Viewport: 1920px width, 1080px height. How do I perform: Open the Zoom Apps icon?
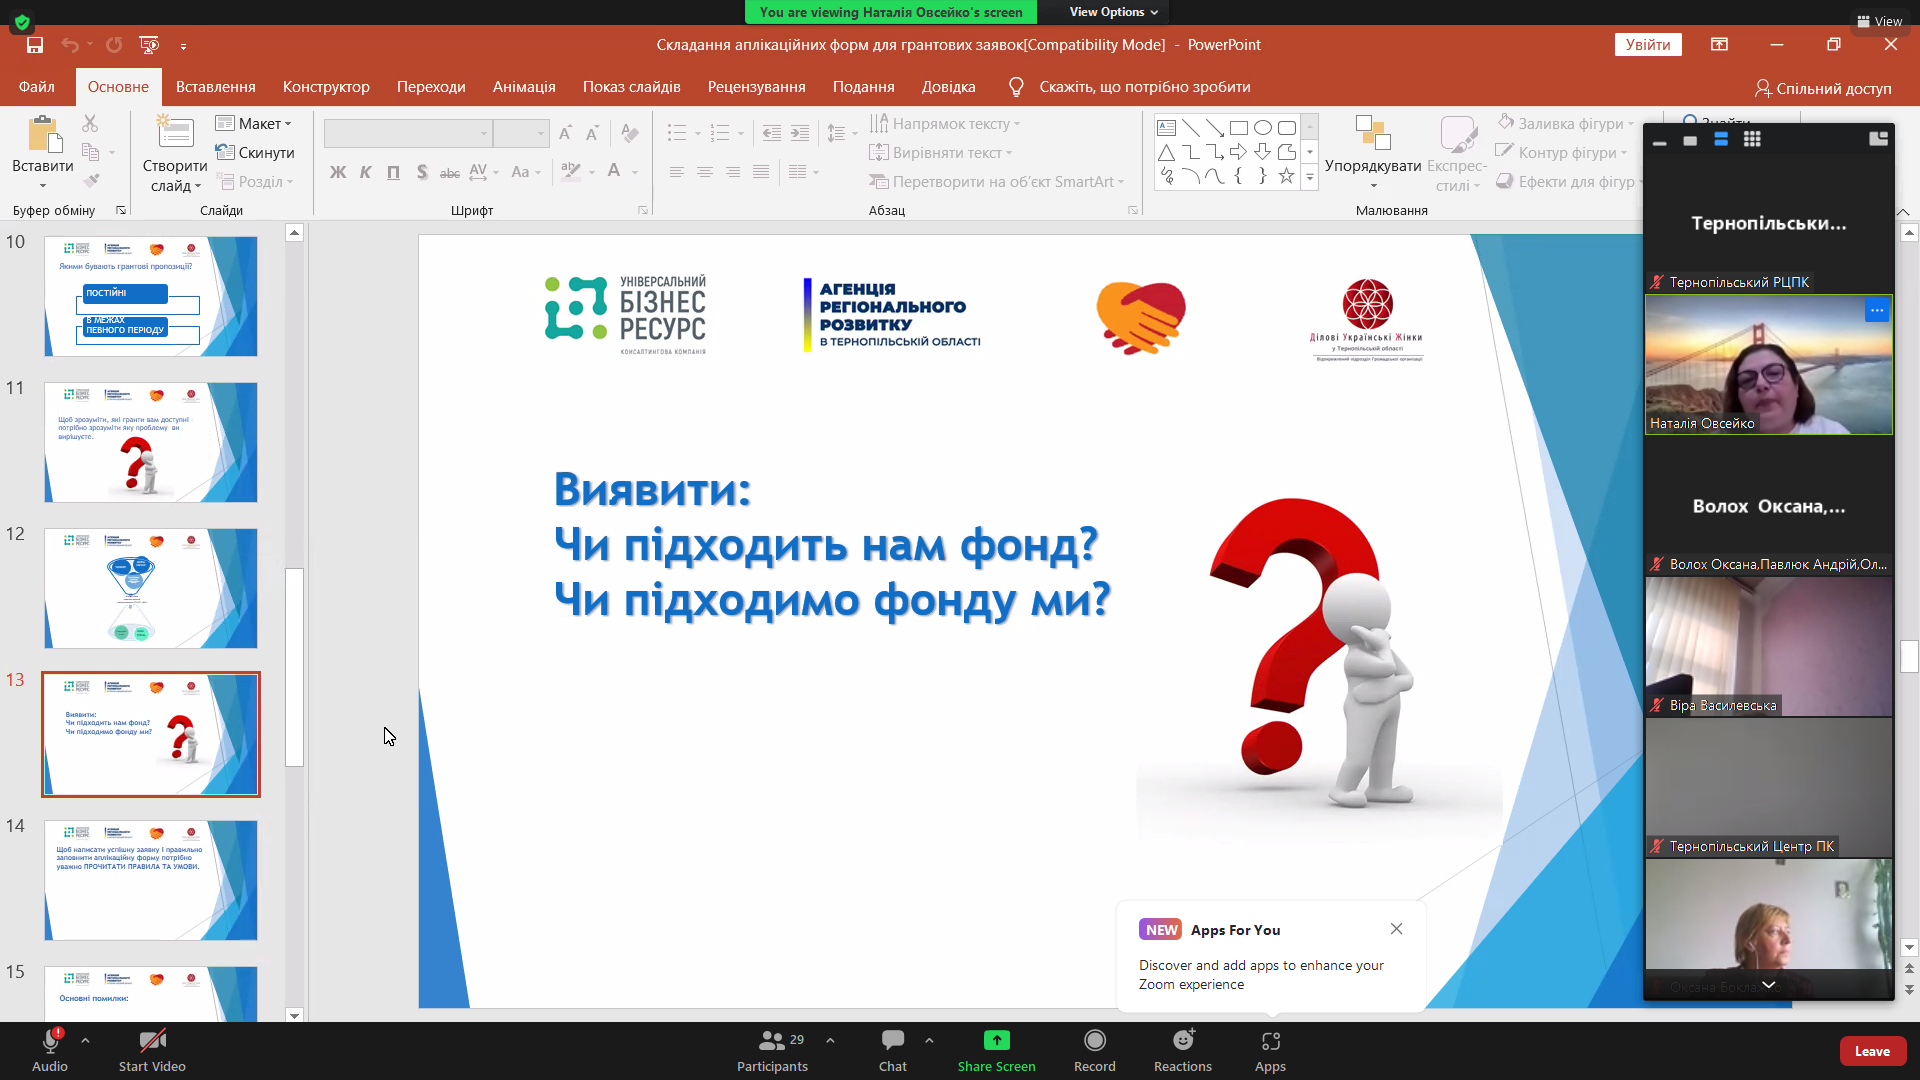point(1270,1041)
